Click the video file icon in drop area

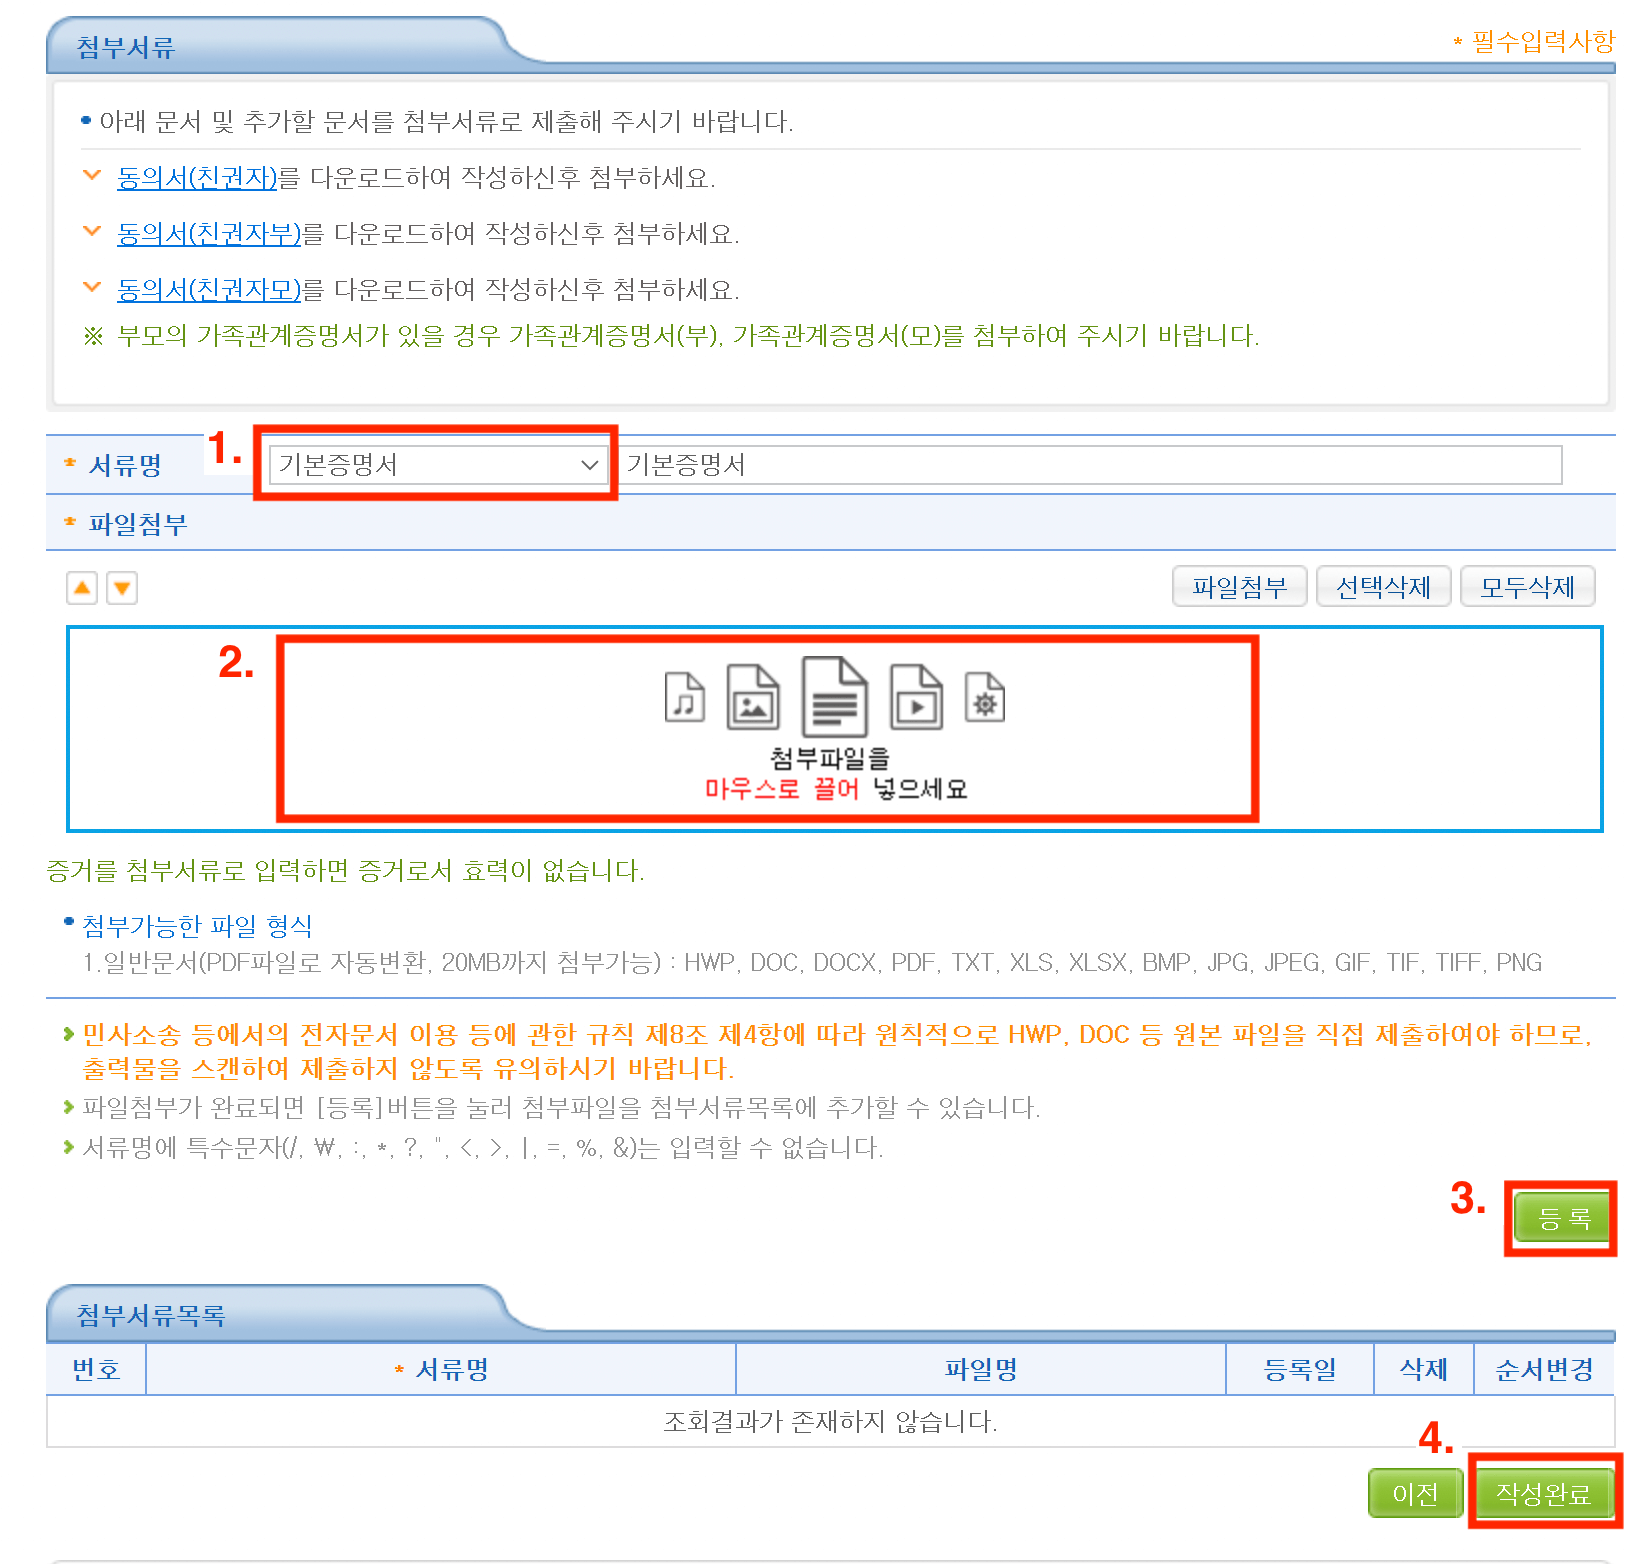tap(916, 696)
